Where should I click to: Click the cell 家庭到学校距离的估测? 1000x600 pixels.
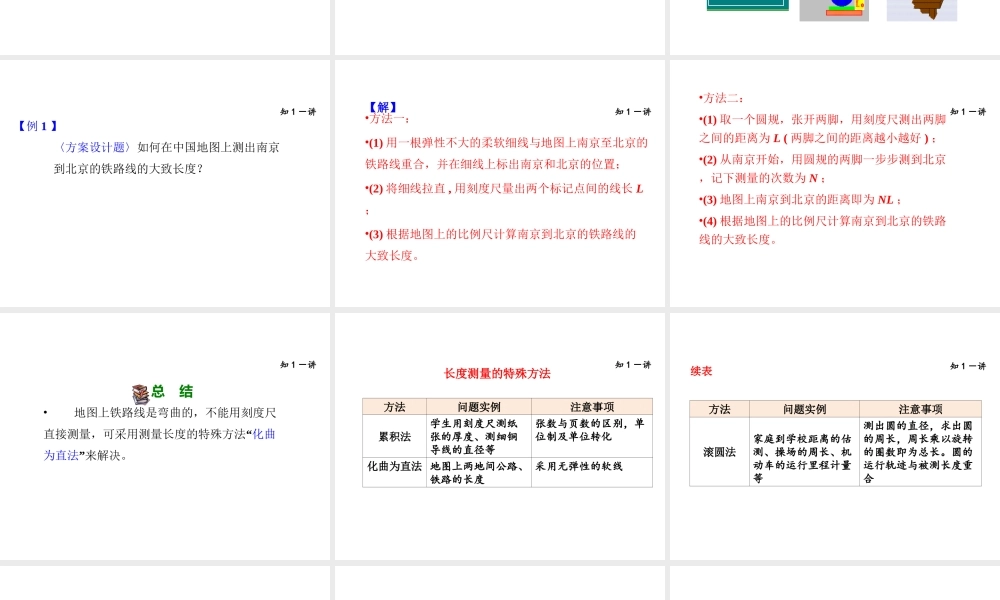click(804, 451)
